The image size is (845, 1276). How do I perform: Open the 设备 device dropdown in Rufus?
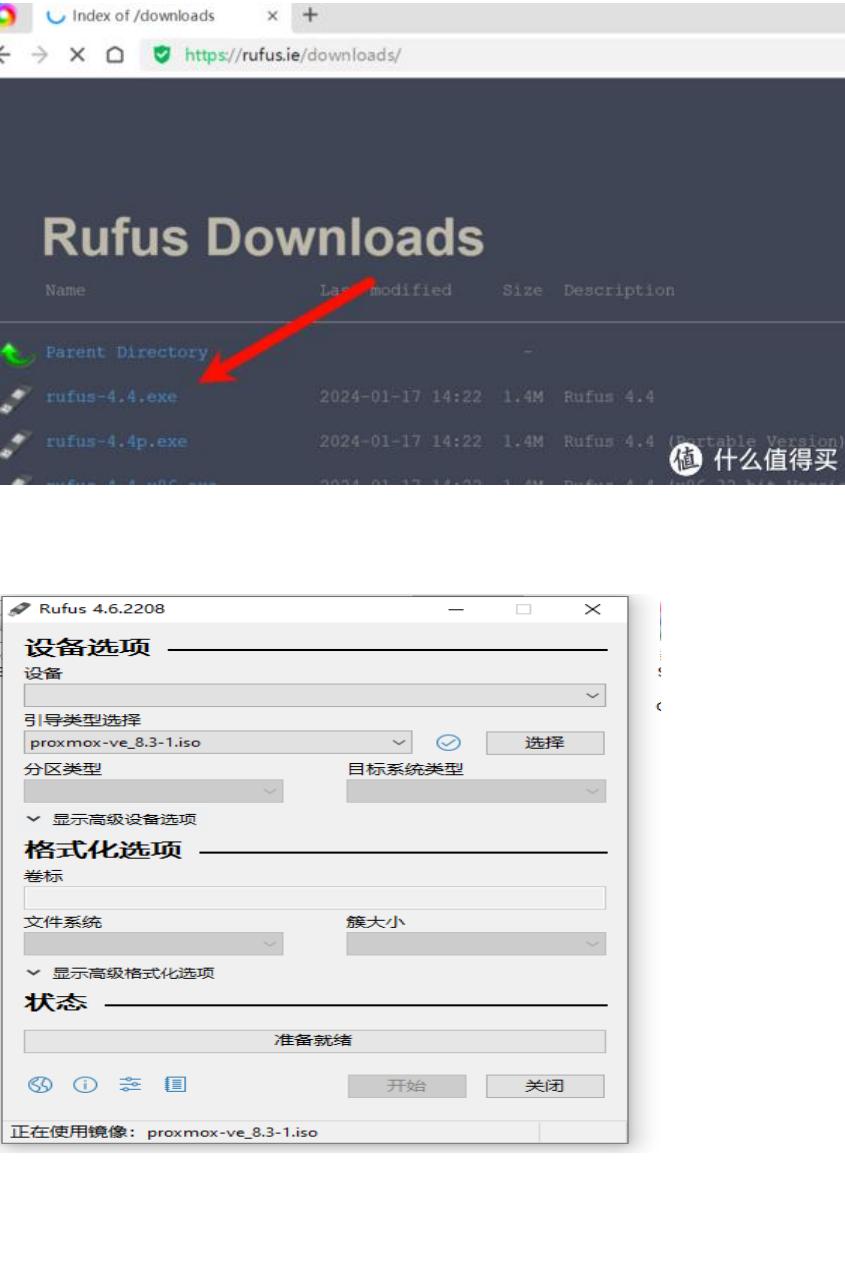click(x=314, y=695)
